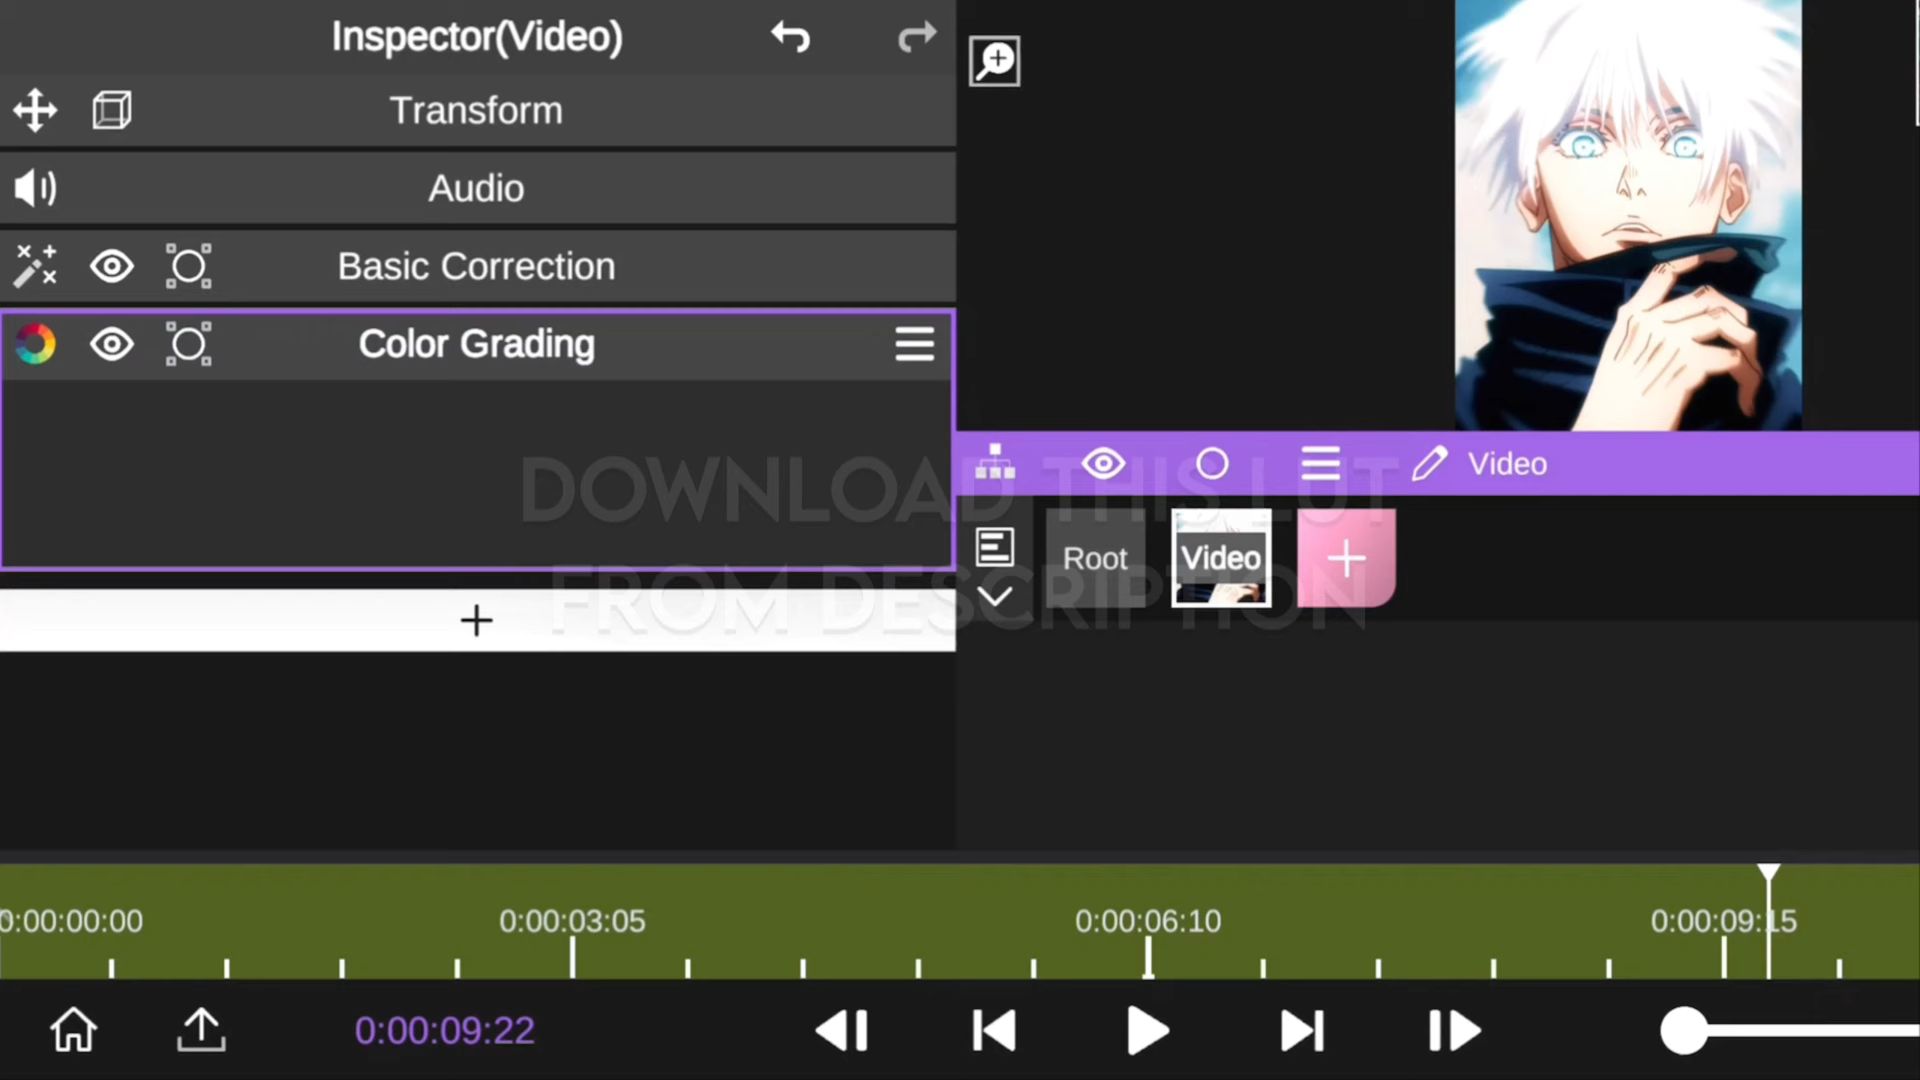
Task: Add a new effect with plus bar
Action: pyautogui.click(x=476, y=621)
